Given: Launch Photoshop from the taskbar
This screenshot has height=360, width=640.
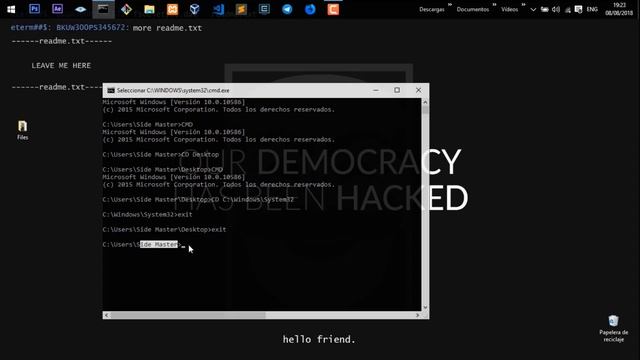Looking at the screenshot, I should click(x=35, y=9).
